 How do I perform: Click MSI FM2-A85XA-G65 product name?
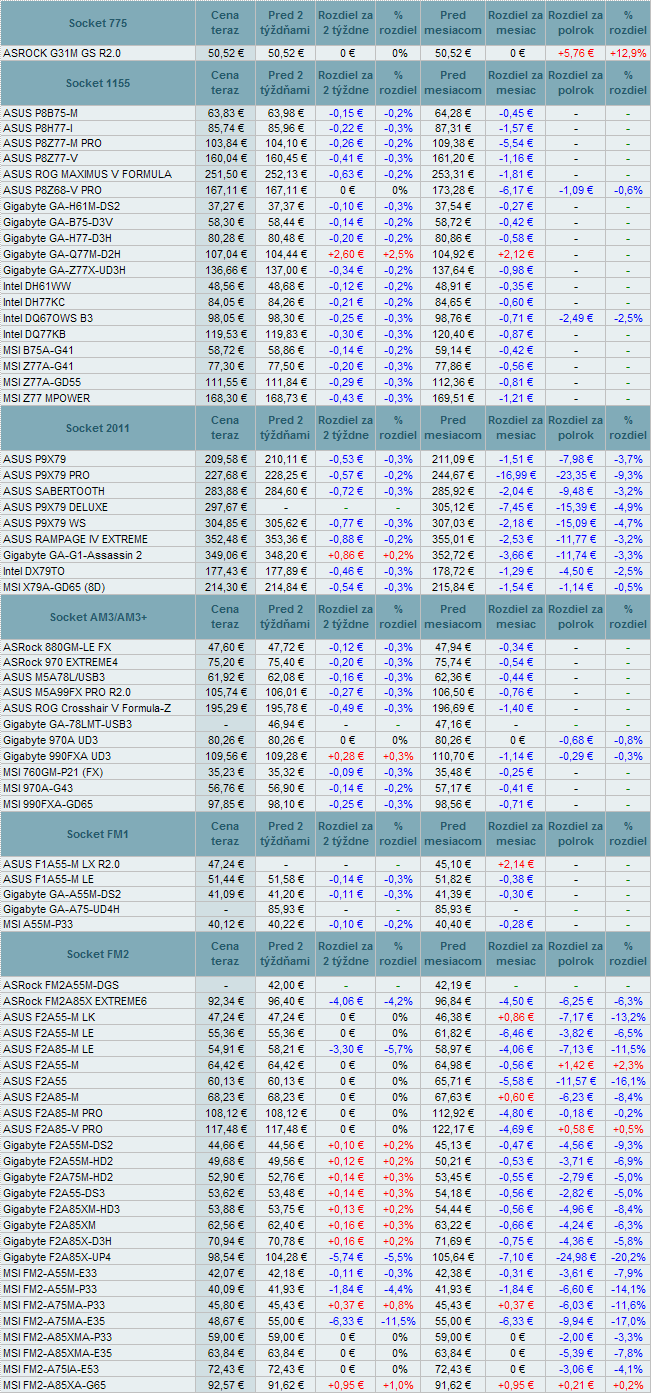click(56, 1384)
